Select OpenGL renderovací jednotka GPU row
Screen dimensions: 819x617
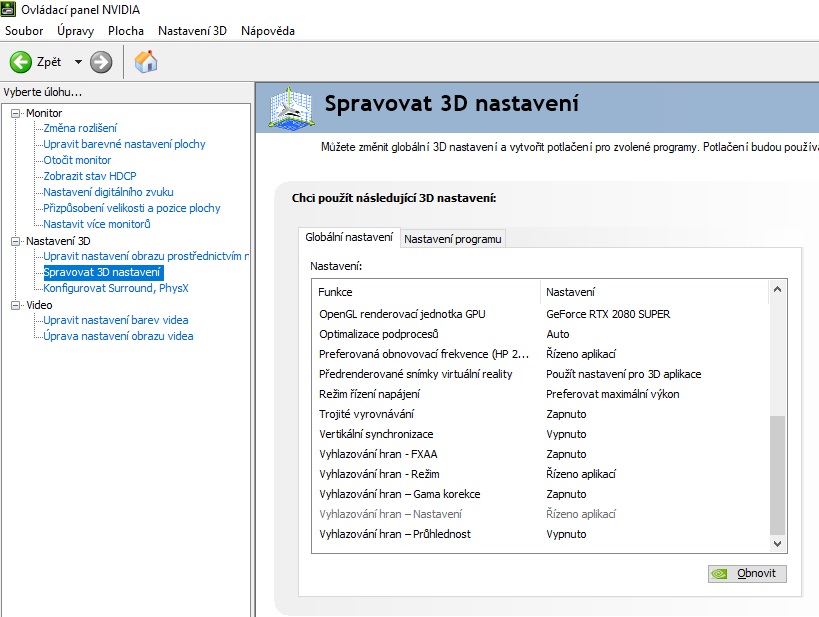[541, 314]
